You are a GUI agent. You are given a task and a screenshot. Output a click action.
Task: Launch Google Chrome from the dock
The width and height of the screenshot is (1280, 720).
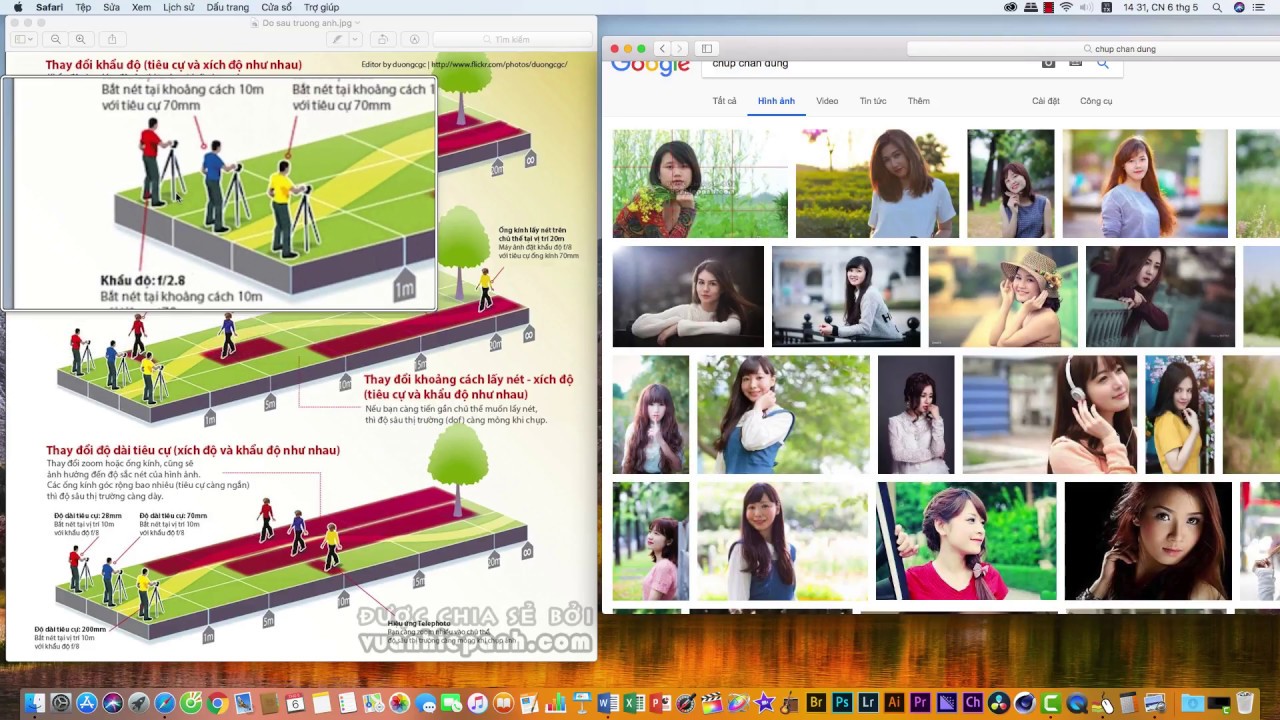217,703
